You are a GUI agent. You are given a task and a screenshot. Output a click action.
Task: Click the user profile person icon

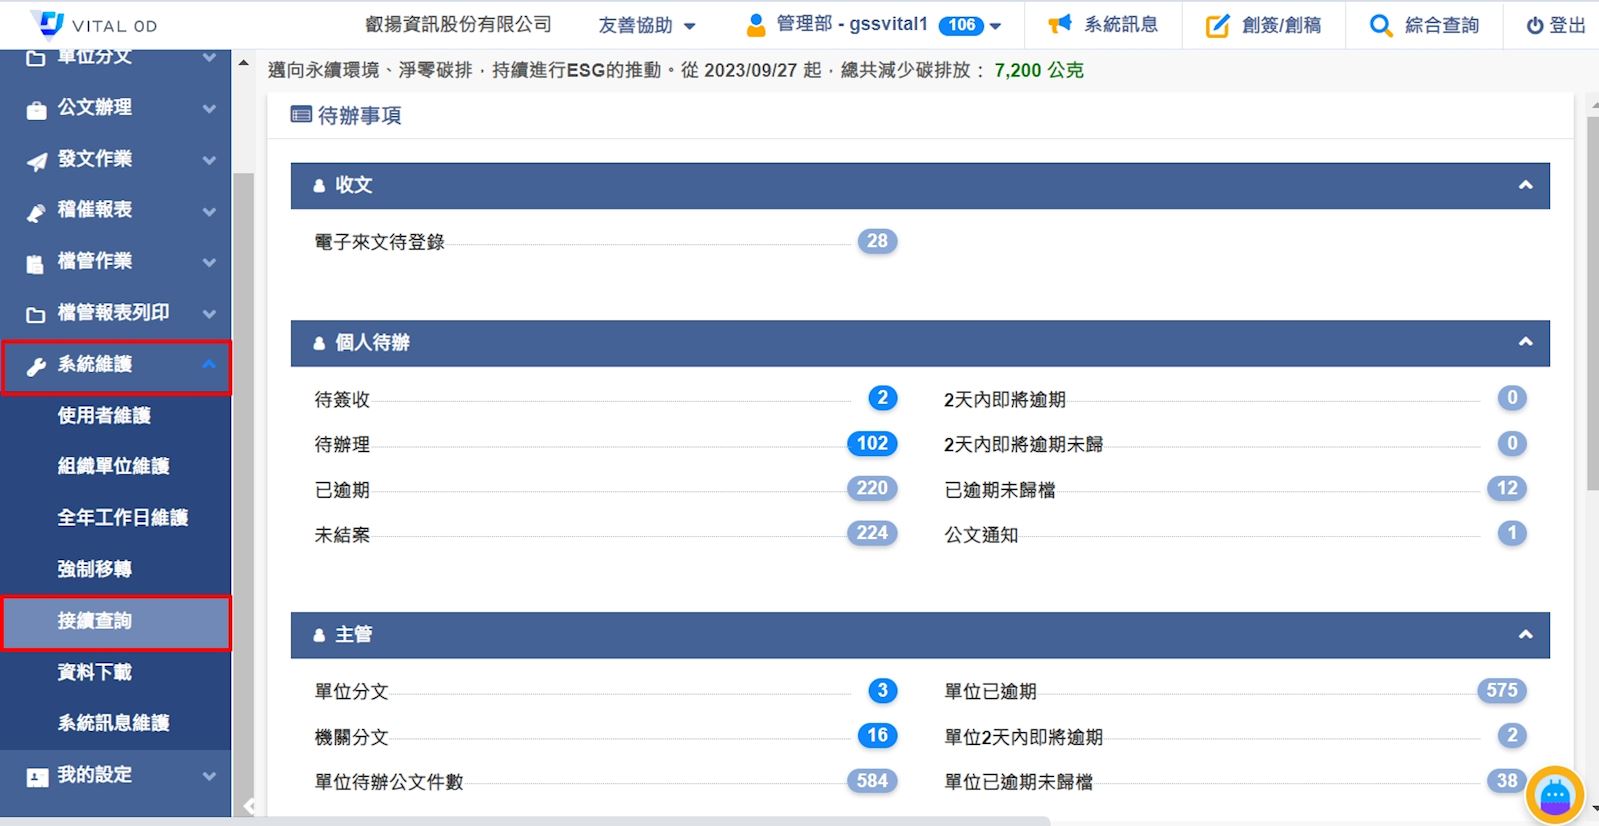coord(756,25)
